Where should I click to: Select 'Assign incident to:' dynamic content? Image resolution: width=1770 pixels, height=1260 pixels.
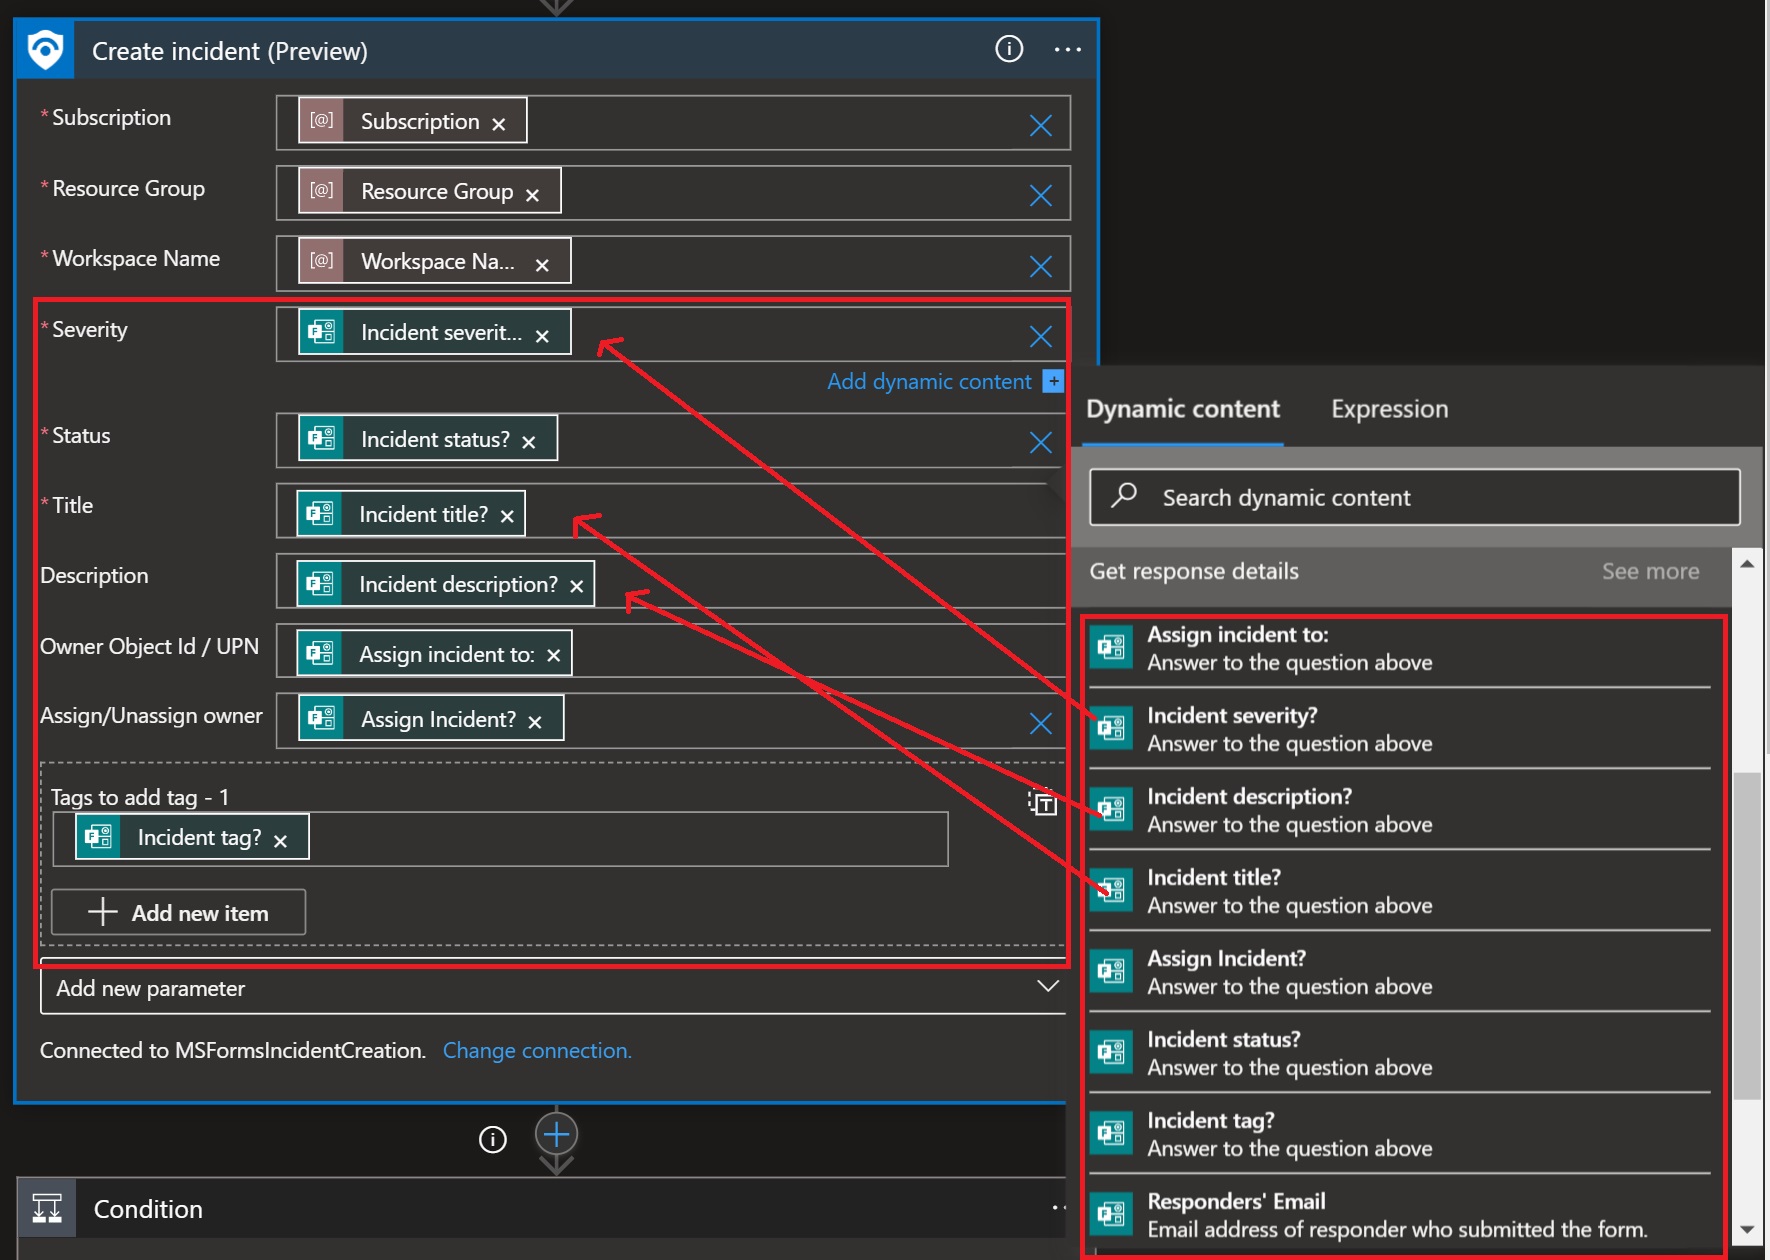pos(1399,648)
